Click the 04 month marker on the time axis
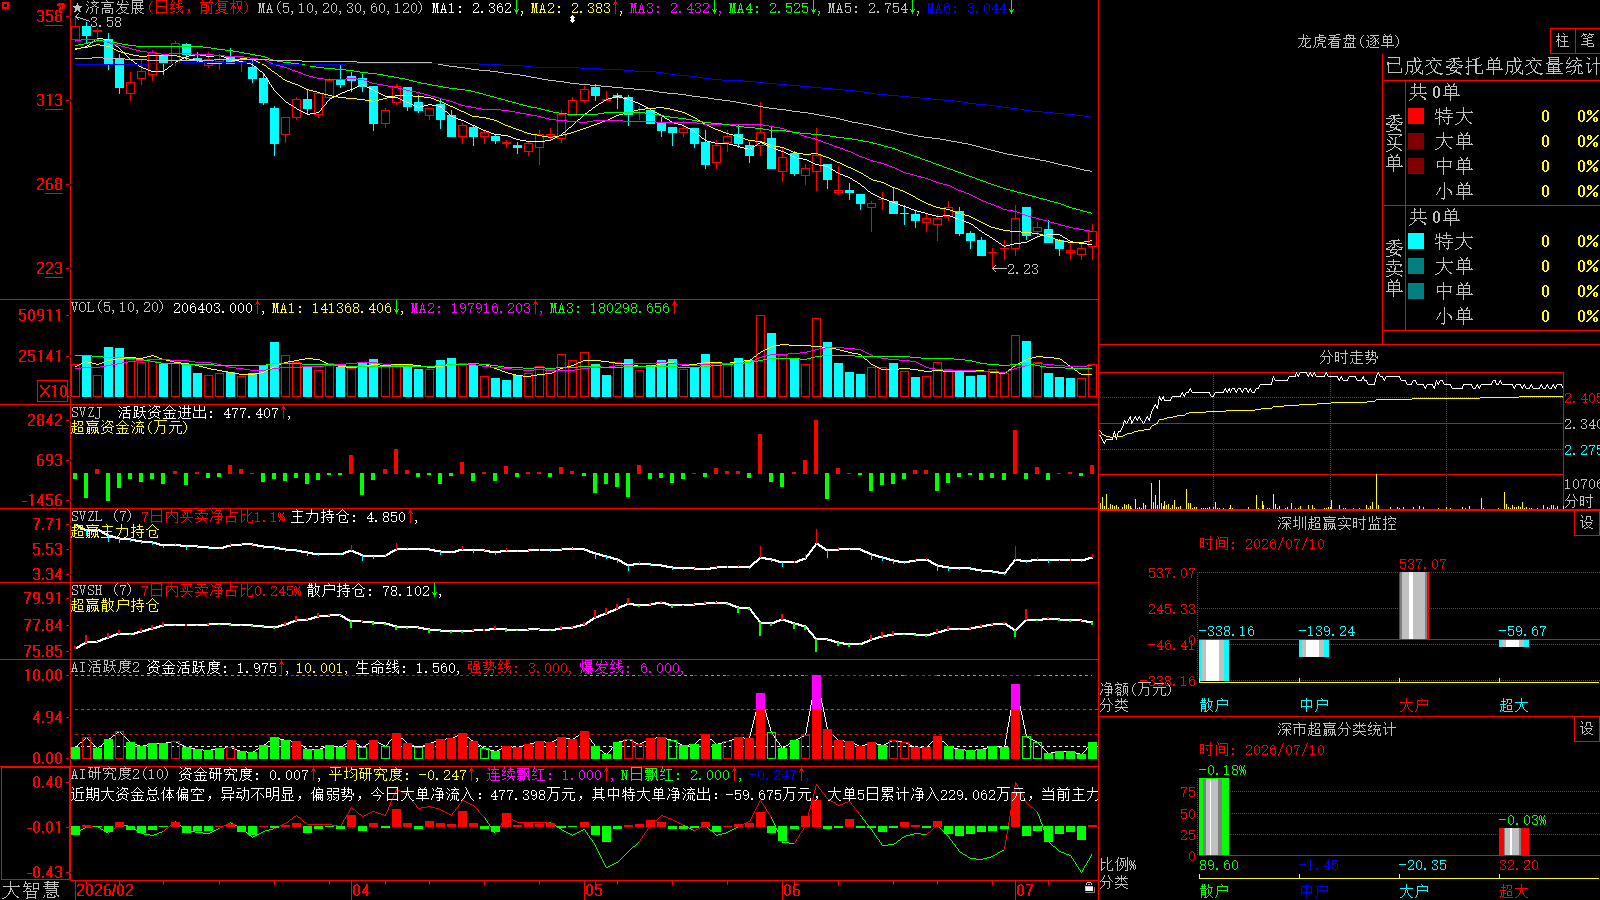 point(361,890)
